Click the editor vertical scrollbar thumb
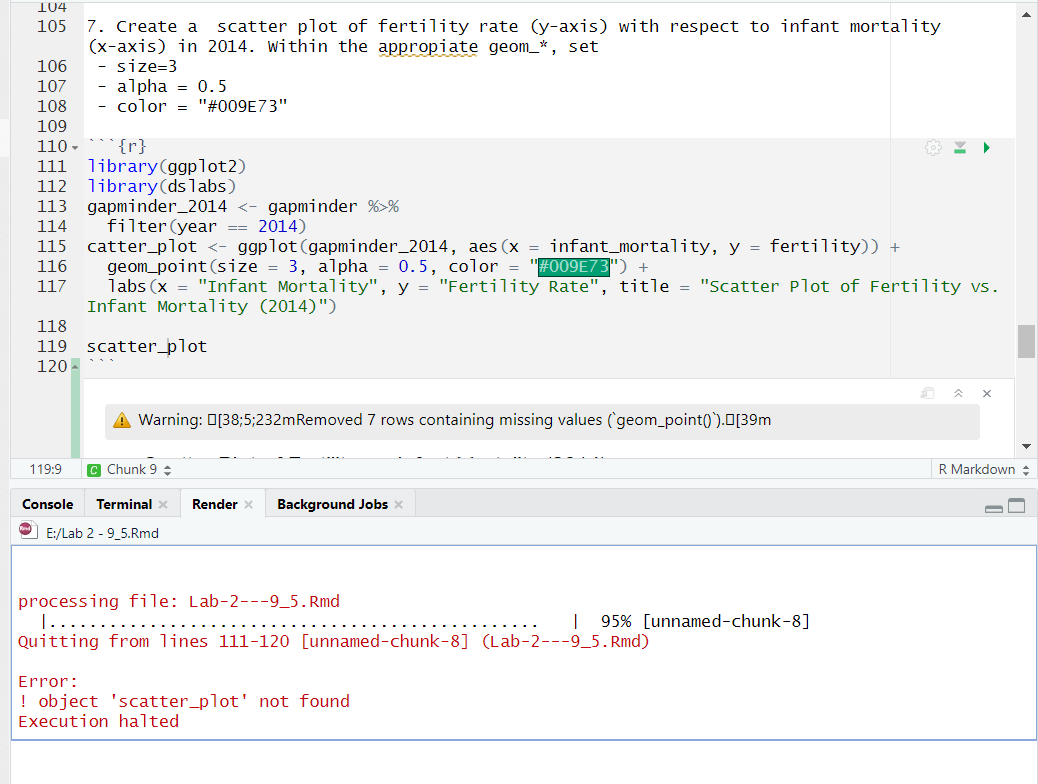1038x784 pixels. [1026, 341]
